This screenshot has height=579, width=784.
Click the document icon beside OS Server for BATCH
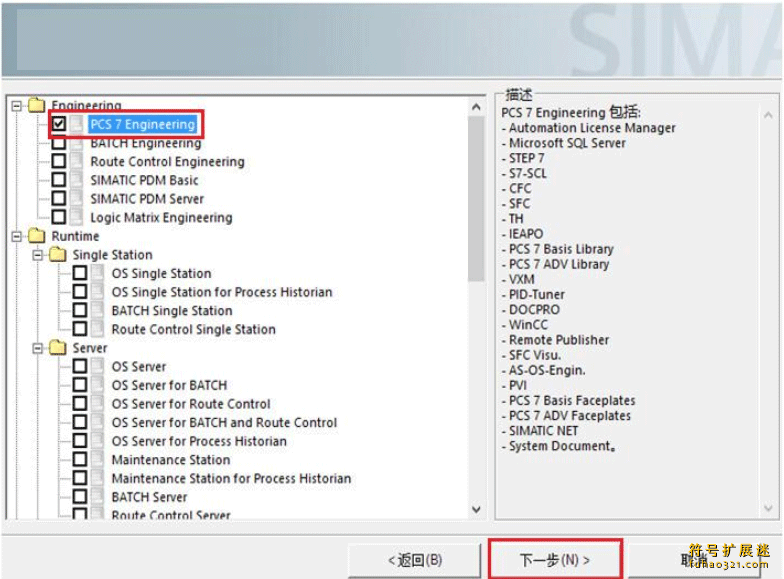point(98,385)
